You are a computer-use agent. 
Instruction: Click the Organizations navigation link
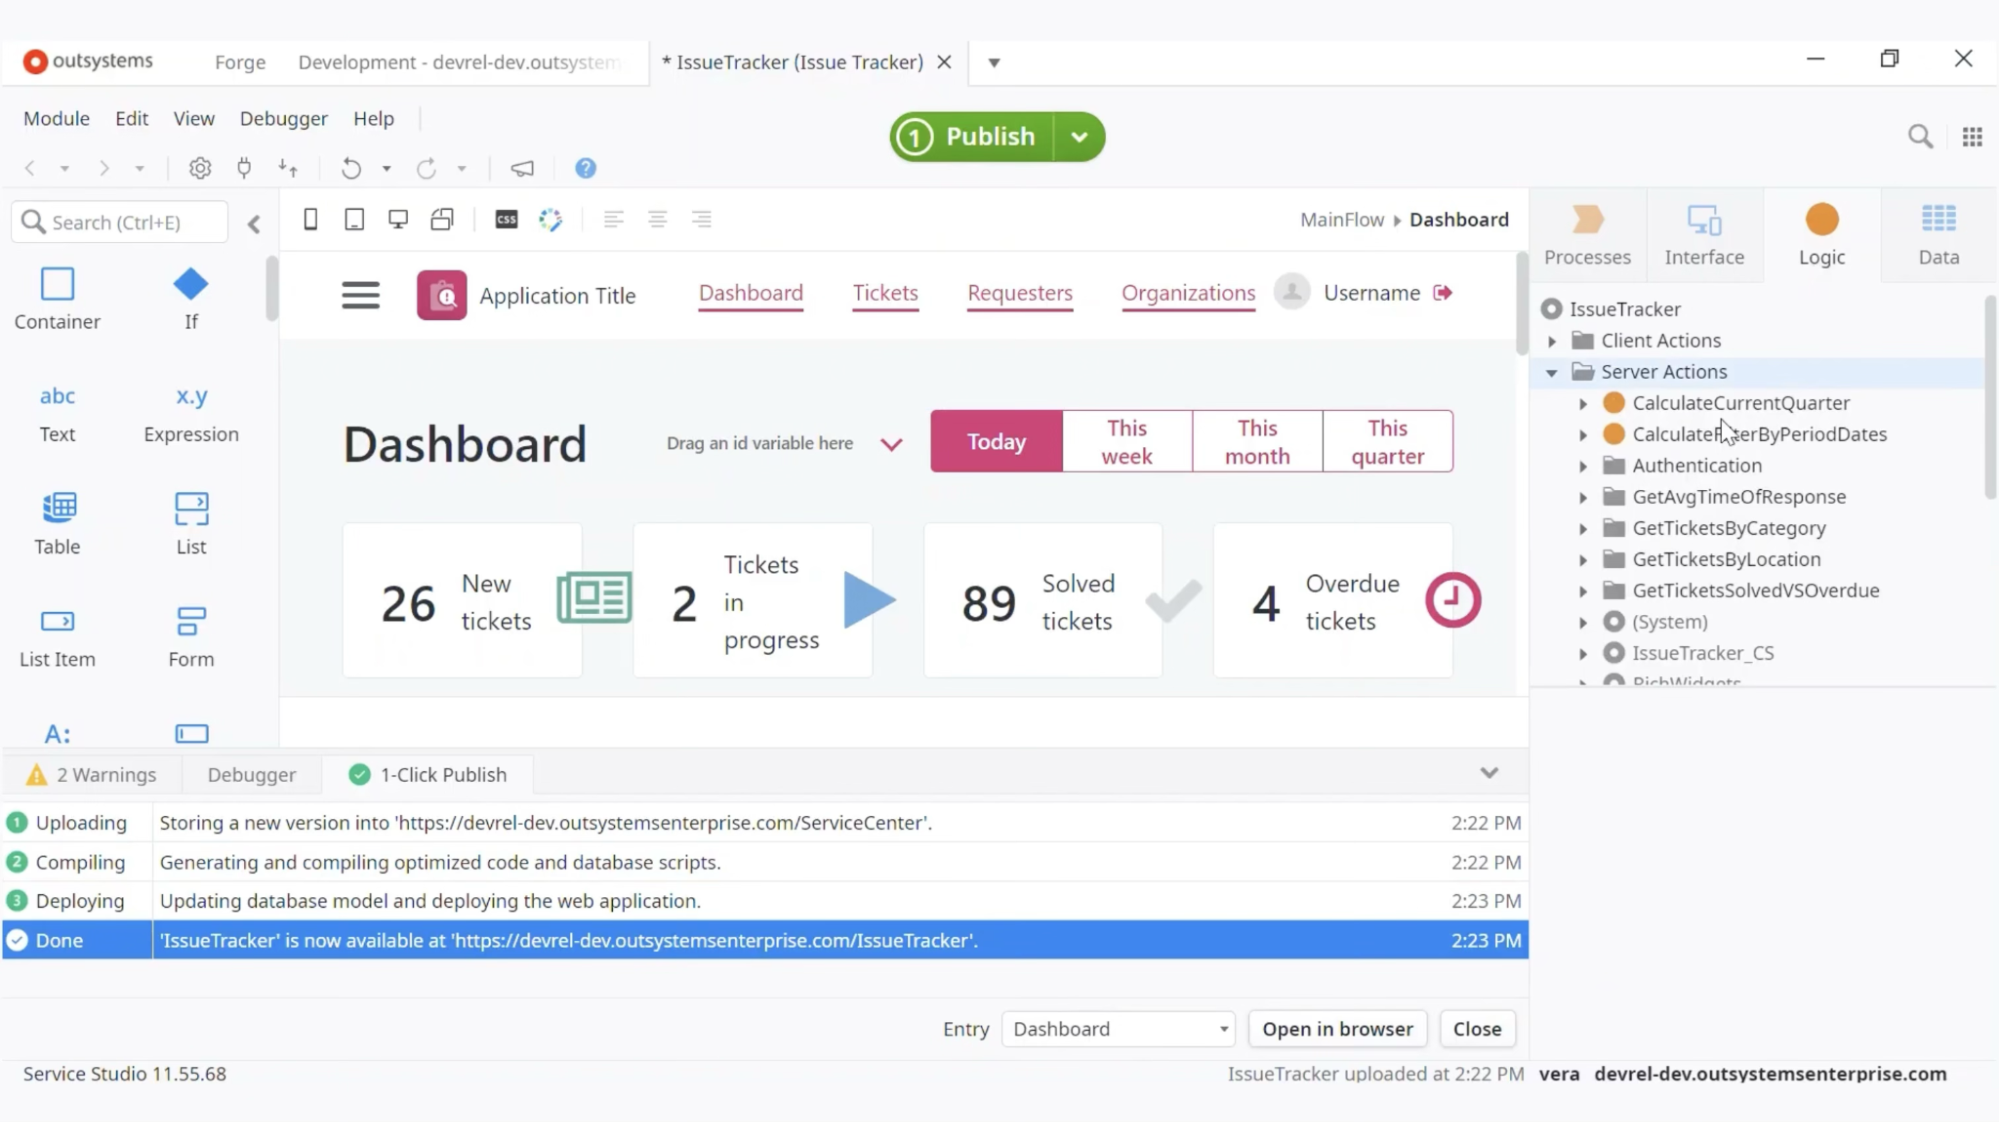pyautogui.click(x=1188, y=293)
